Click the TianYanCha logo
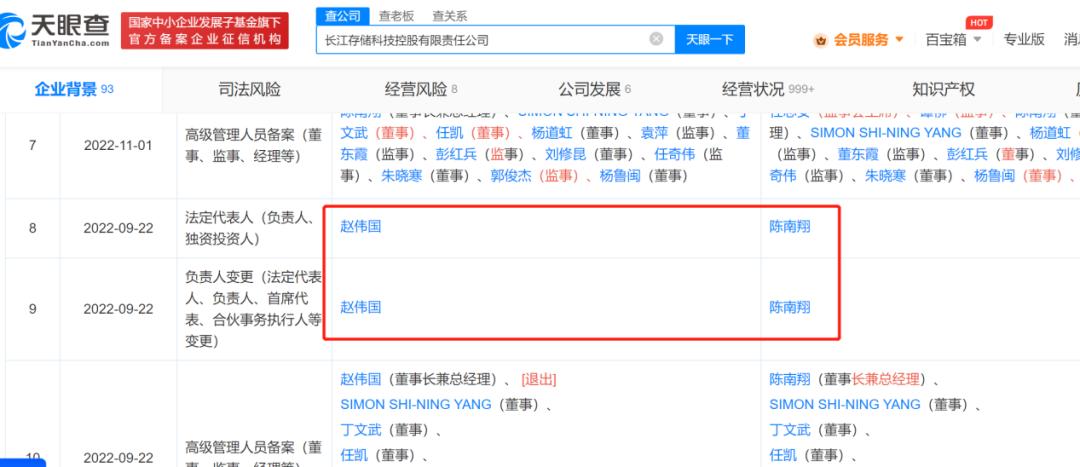 55,30
